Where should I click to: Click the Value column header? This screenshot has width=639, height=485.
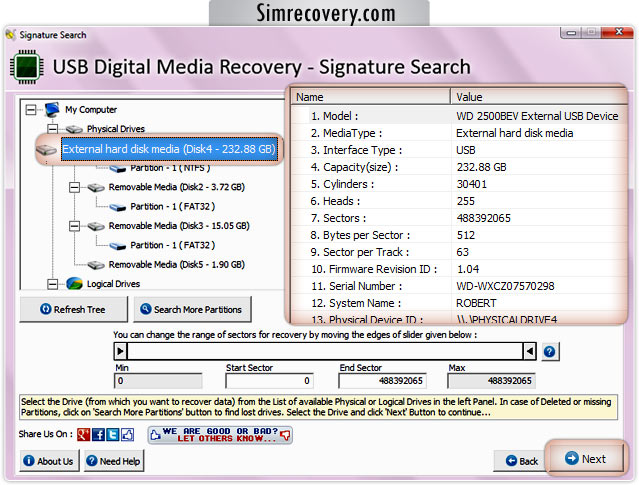[539, 97]
